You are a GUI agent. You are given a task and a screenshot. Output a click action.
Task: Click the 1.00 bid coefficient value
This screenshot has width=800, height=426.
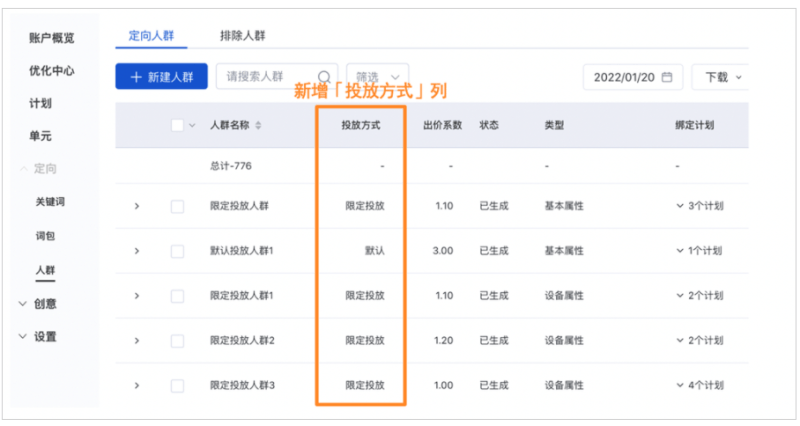click(x=443, y=386)
